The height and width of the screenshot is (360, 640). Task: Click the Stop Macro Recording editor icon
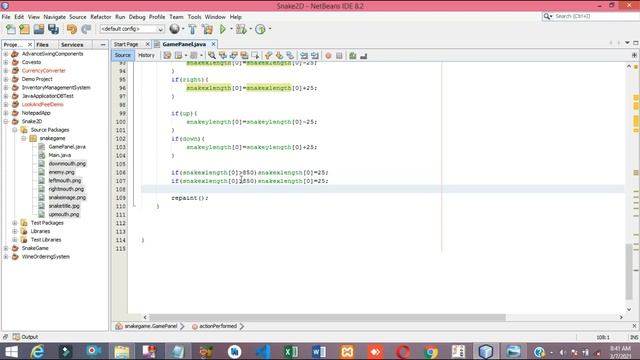click(339, 55)
